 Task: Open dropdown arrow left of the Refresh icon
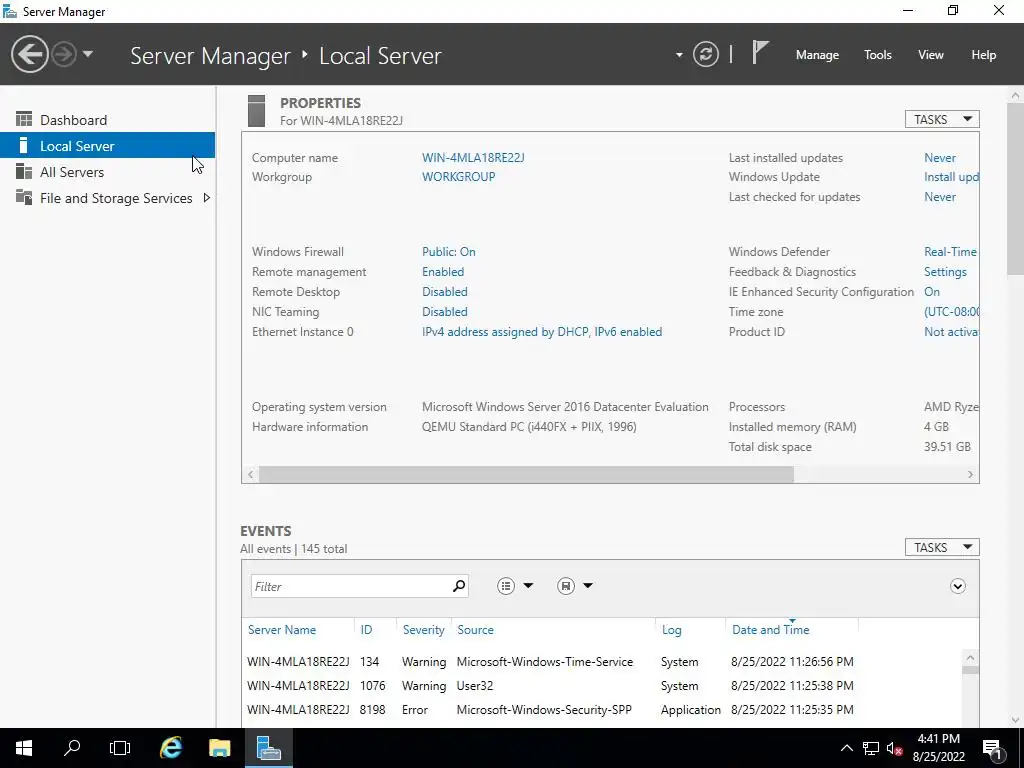(679, 55)
